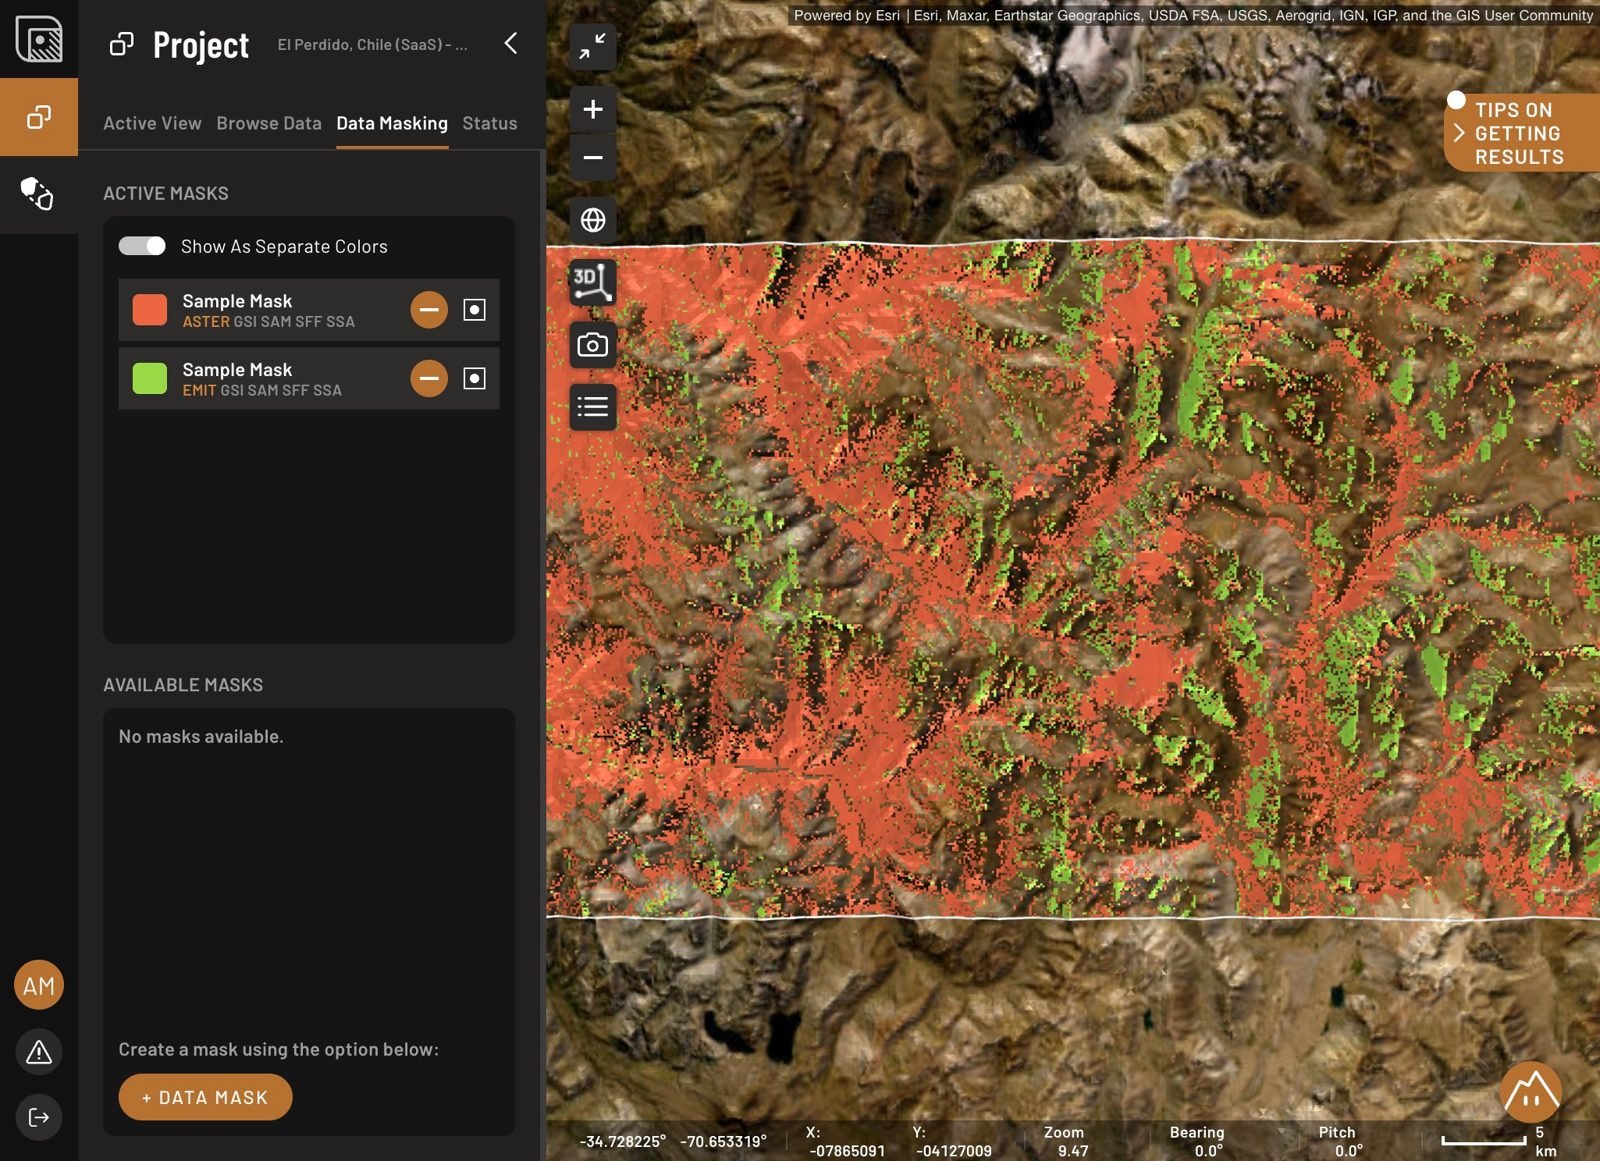This screenshot has height=1161, width=1600.
Task: Expand Tips On Getting Results panel
Action: click(1459, 133)
